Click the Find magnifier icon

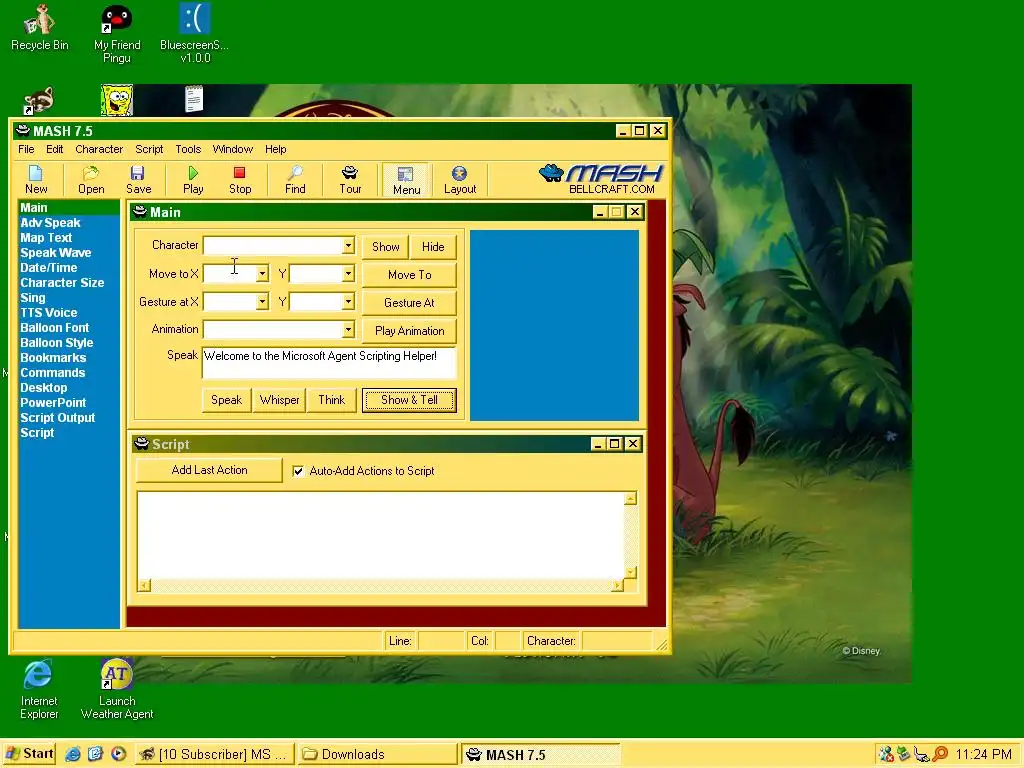(x=295, y=180)
